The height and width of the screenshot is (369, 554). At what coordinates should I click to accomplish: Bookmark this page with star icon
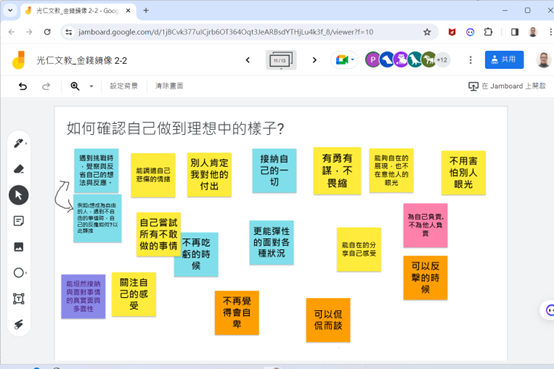427,32
